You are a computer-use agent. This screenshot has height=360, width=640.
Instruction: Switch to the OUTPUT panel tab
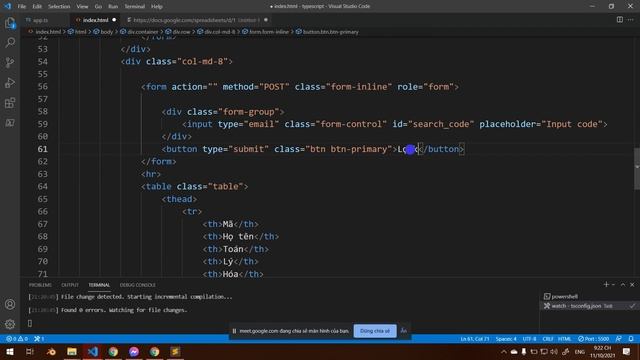coord(70,285)
